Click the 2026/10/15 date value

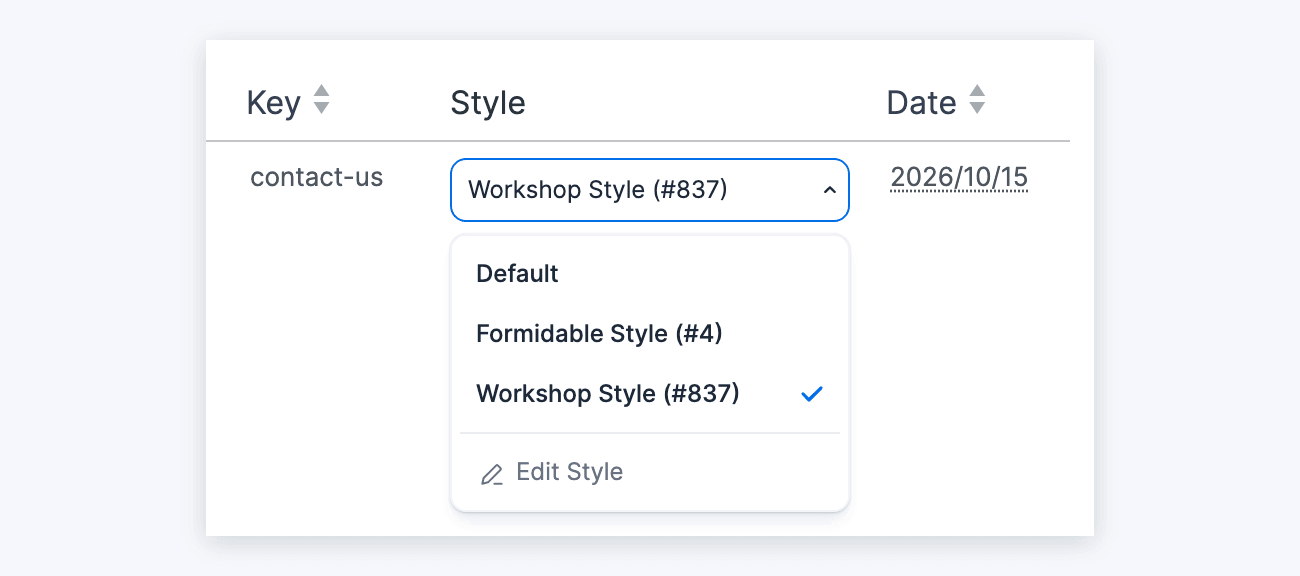(959, 178)
